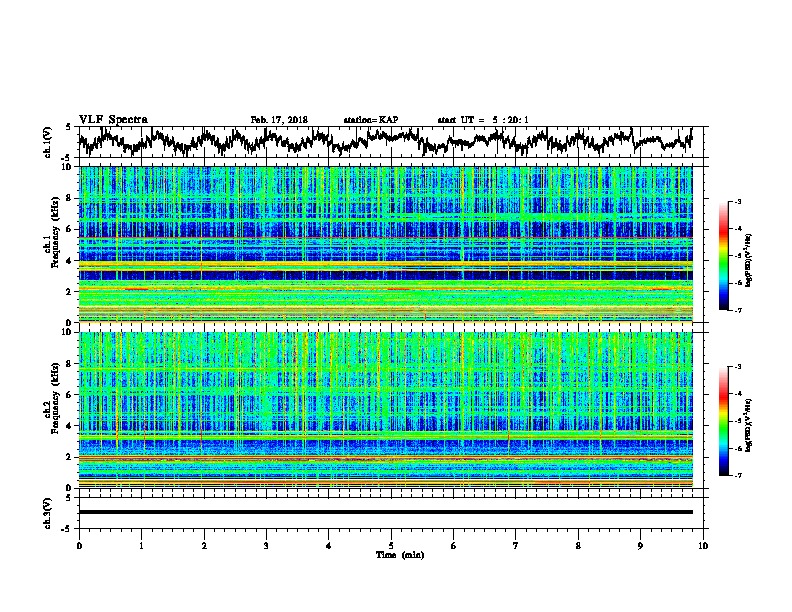Click the ch.2 color bar units label
This screenshot has height=612, width=792.
(749, 425)
